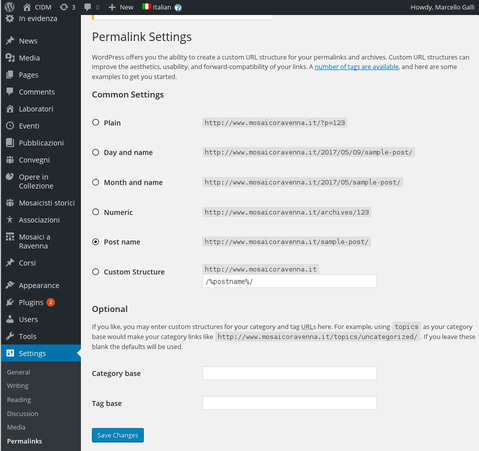Click the Plugins update count badge
This screenshot has height=451, width=479.
[x=51, y=302]
